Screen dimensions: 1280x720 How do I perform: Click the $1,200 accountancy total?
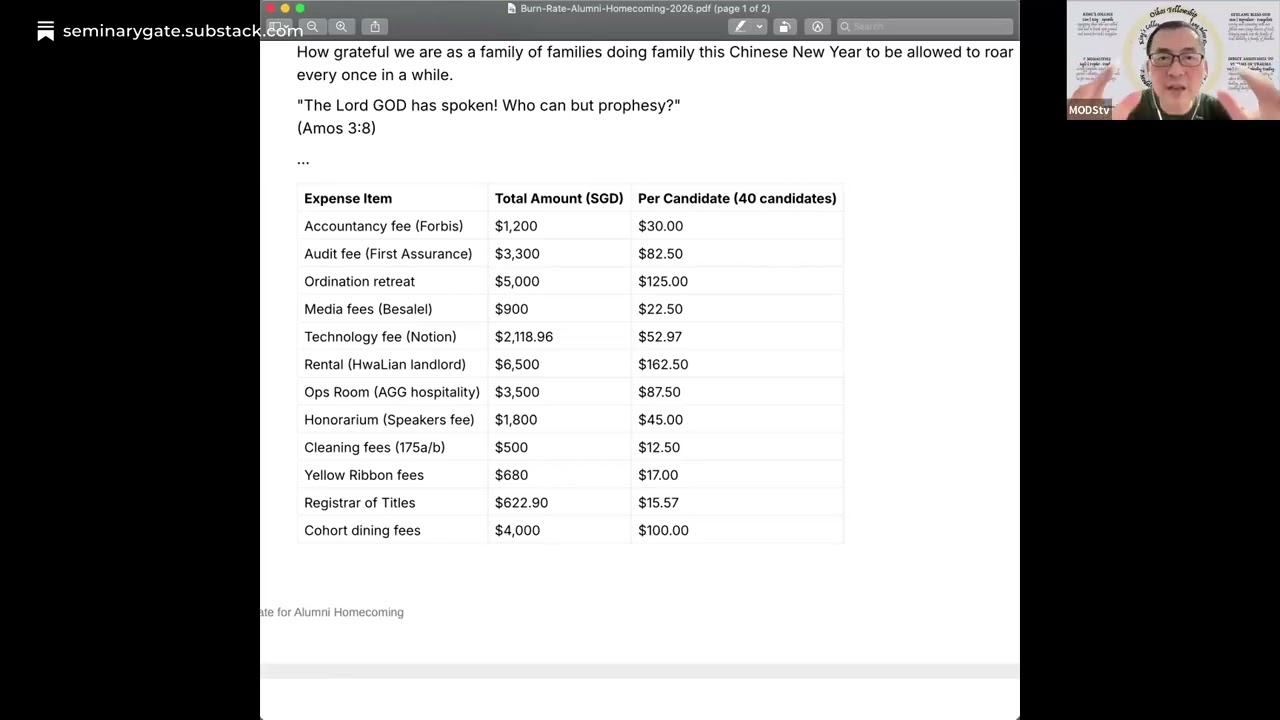516,226
